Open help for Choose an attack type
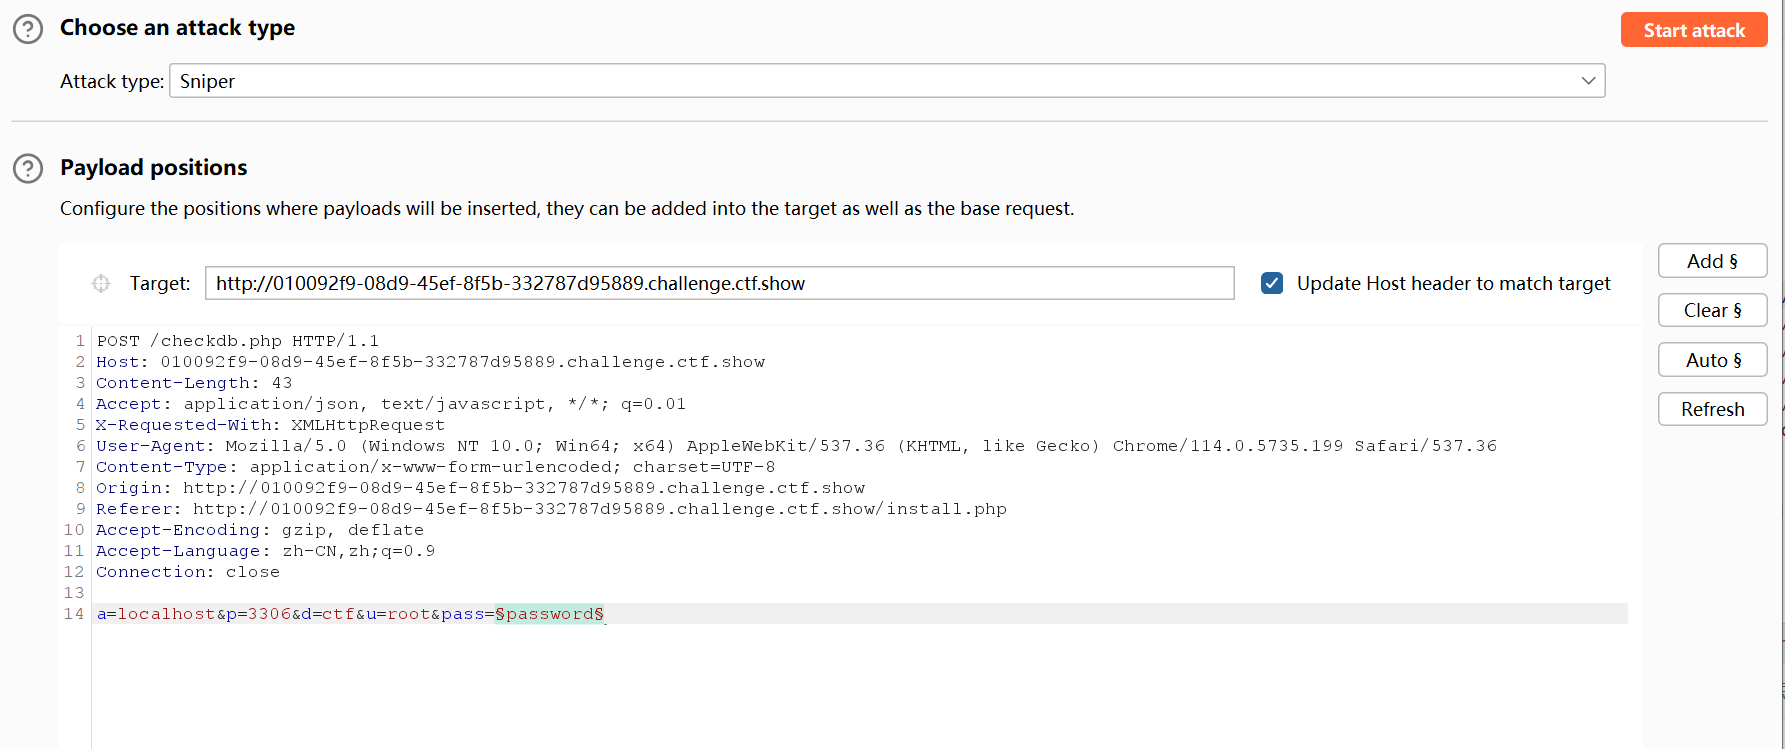Screen dimensions: 1785x749 tap(28, 29)
